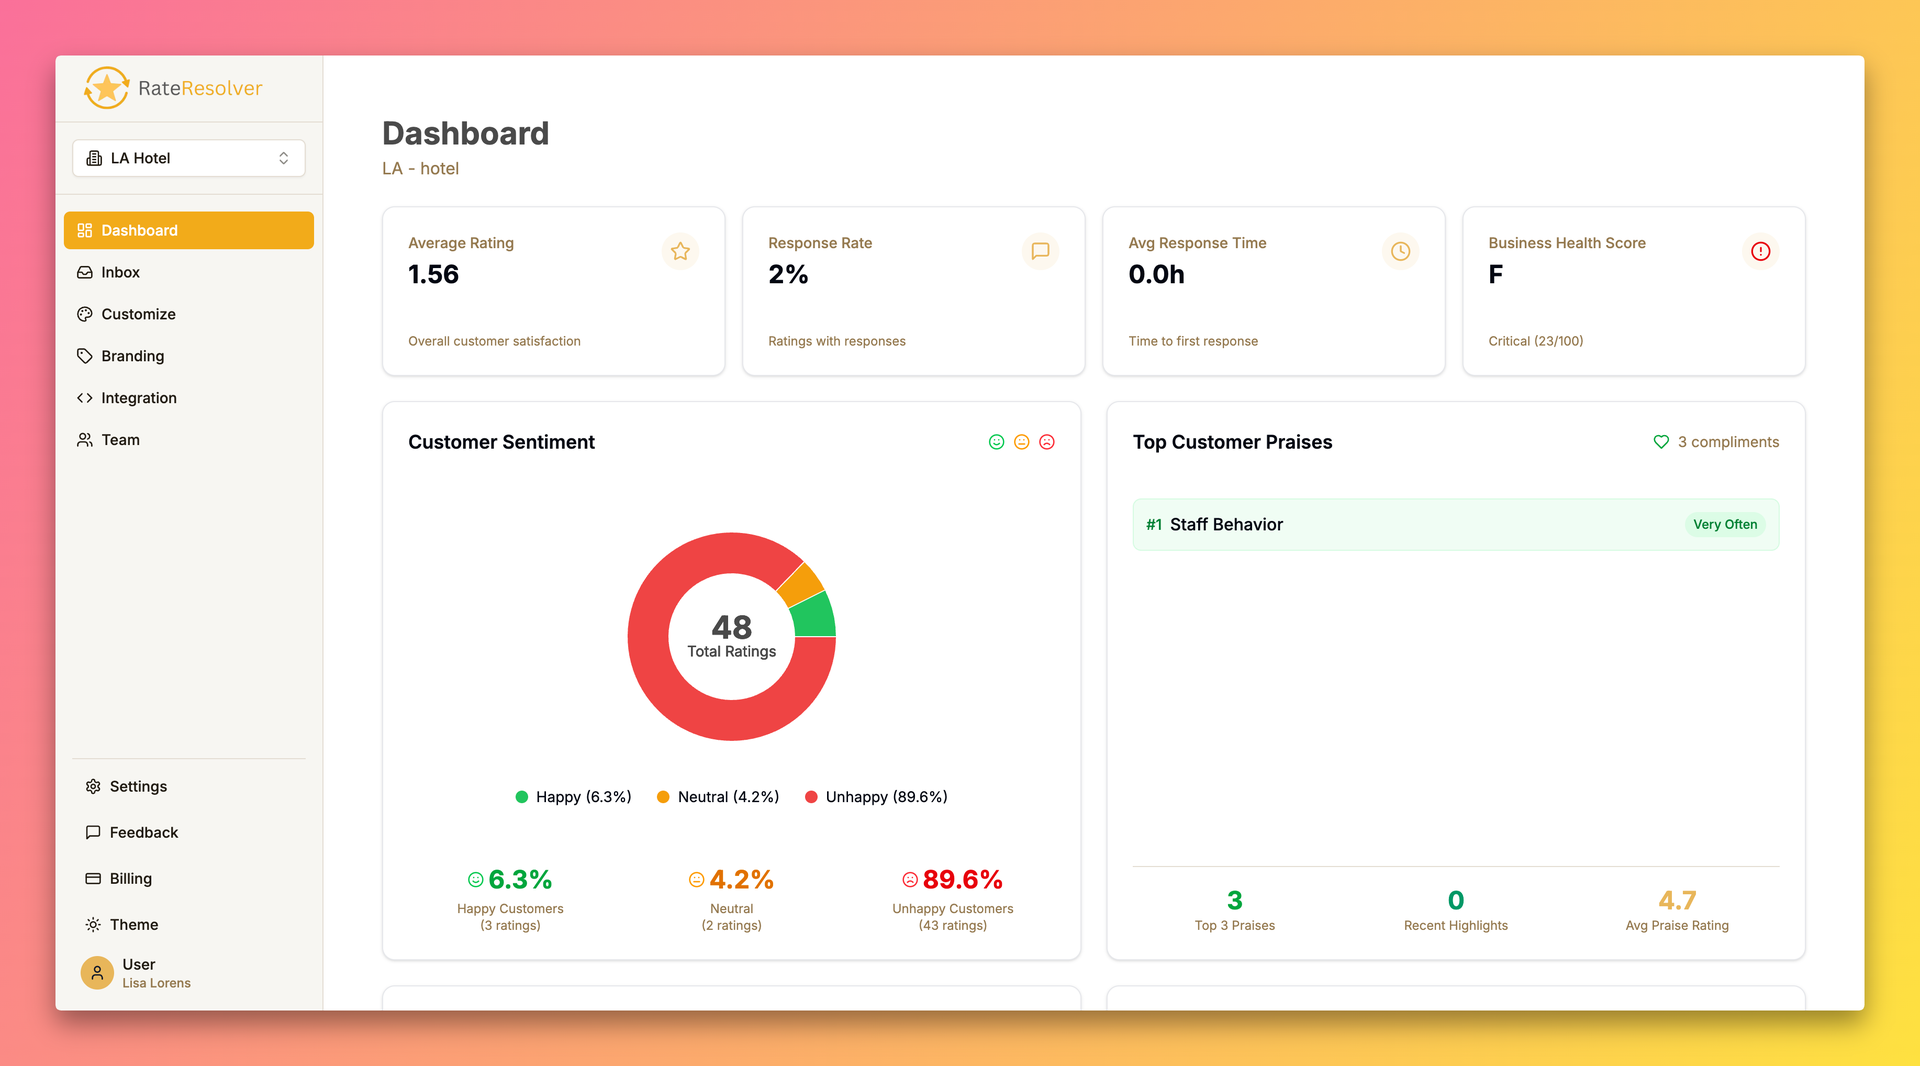Click the alert icon on Business Health Score card

tap(1760, 251)
